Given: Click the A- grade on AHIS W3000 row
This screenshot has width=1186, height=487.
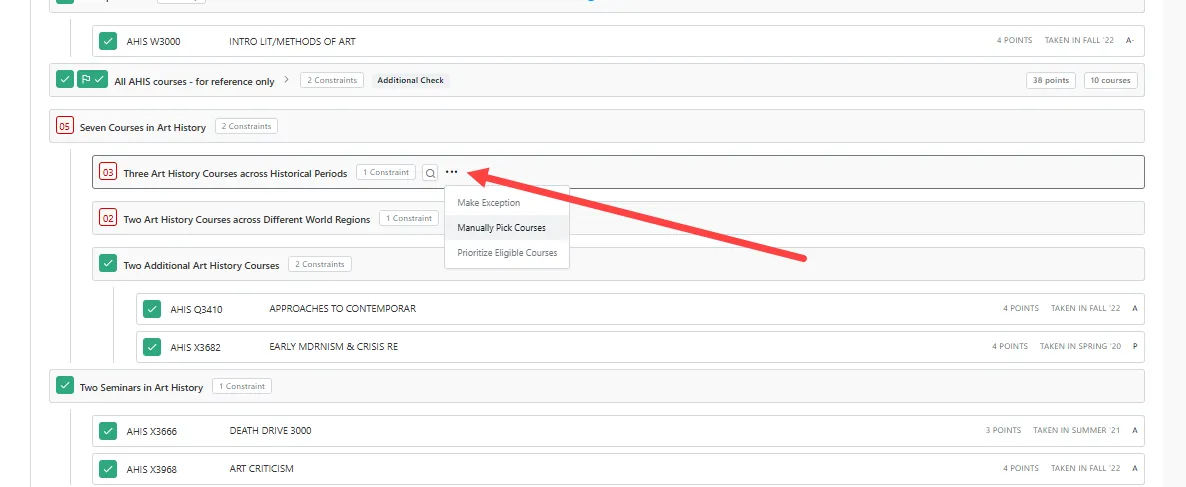Looking at the screenshot, I should click(x=1130, y=41).
